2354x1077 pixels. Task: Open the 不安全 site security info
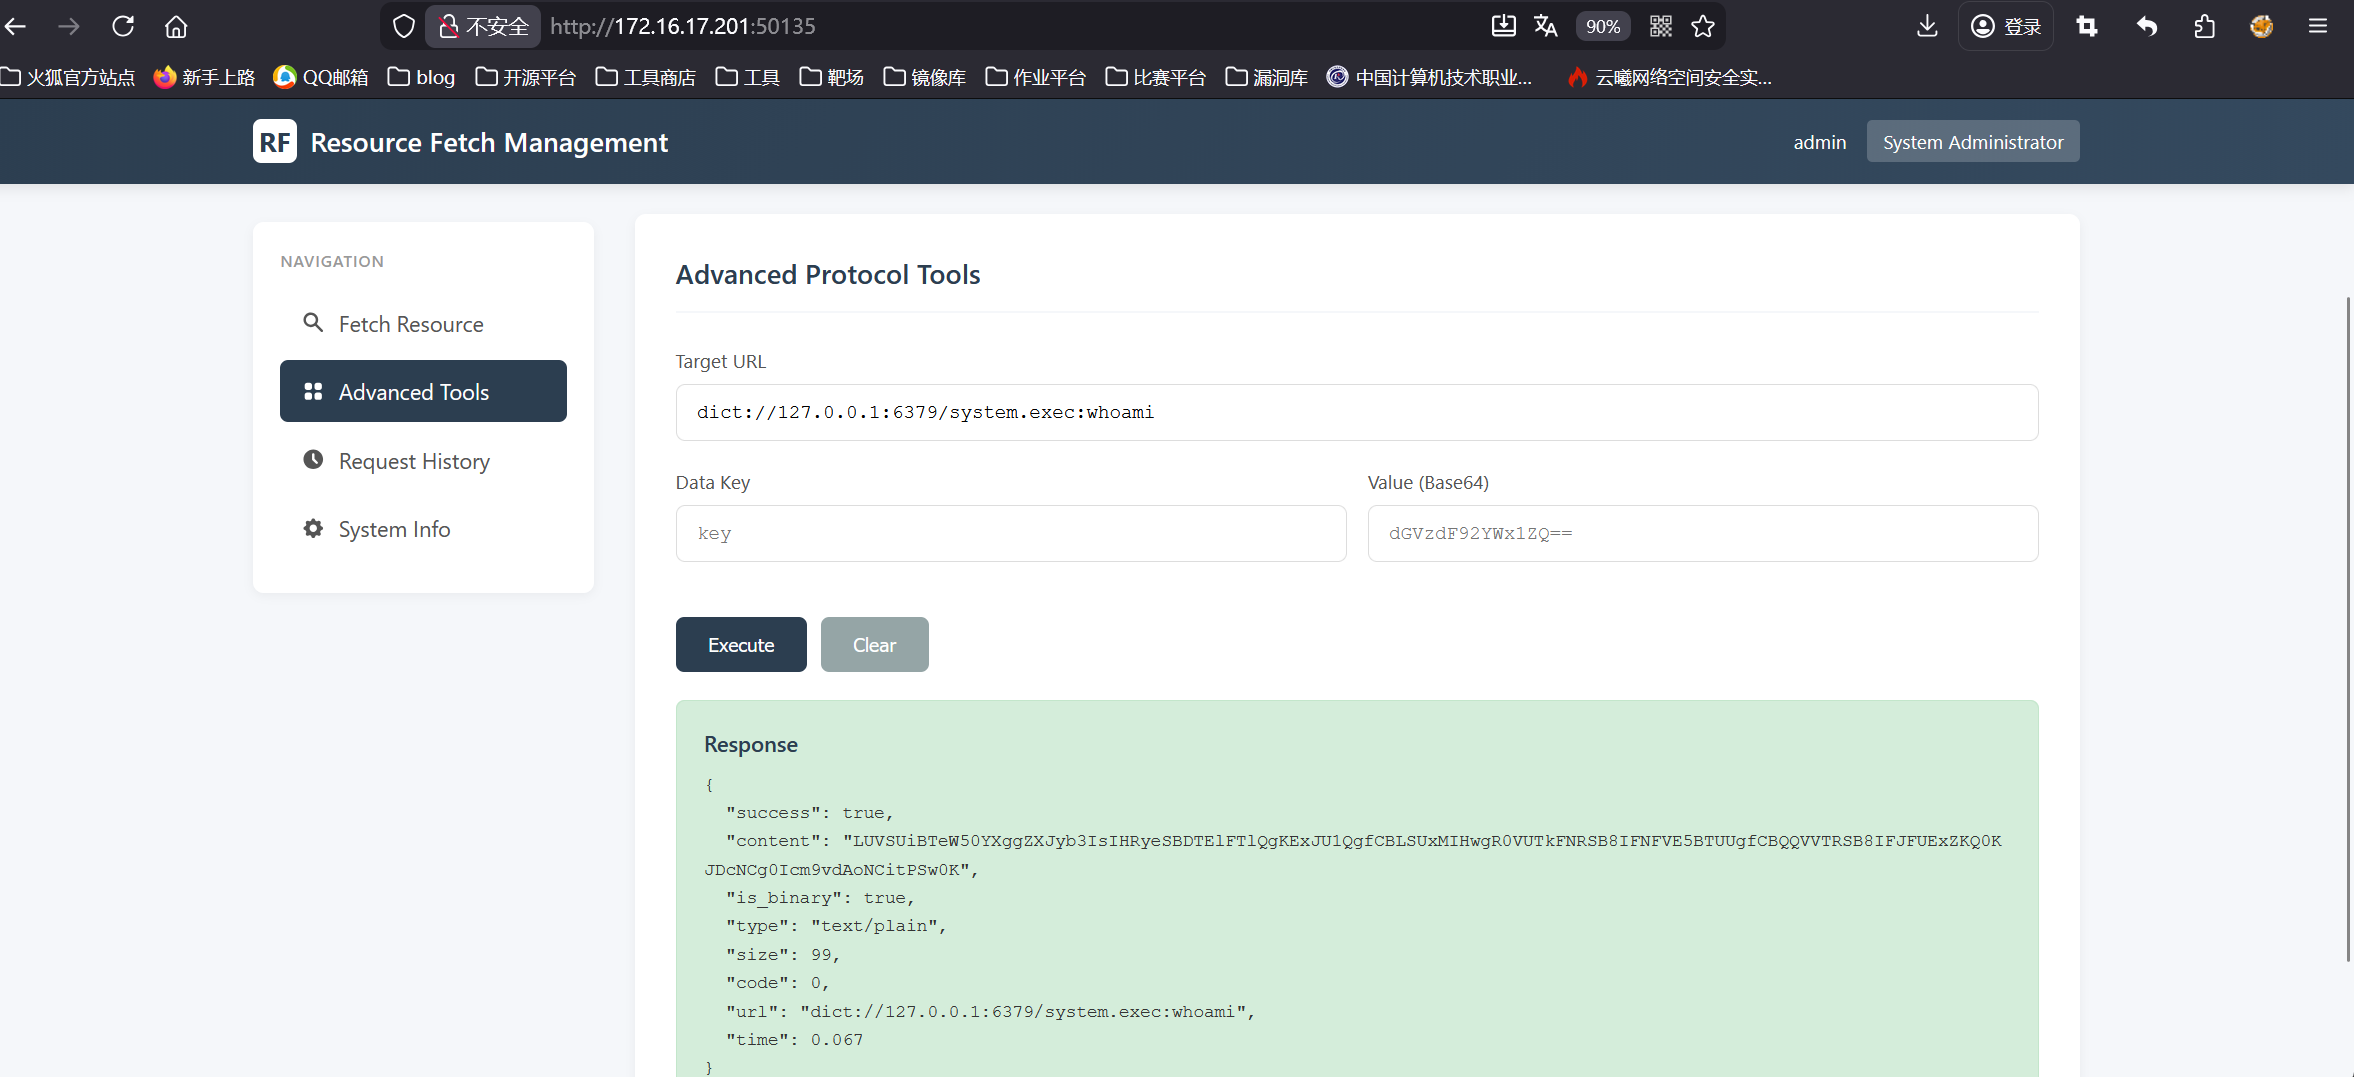[x=484, y=26]
